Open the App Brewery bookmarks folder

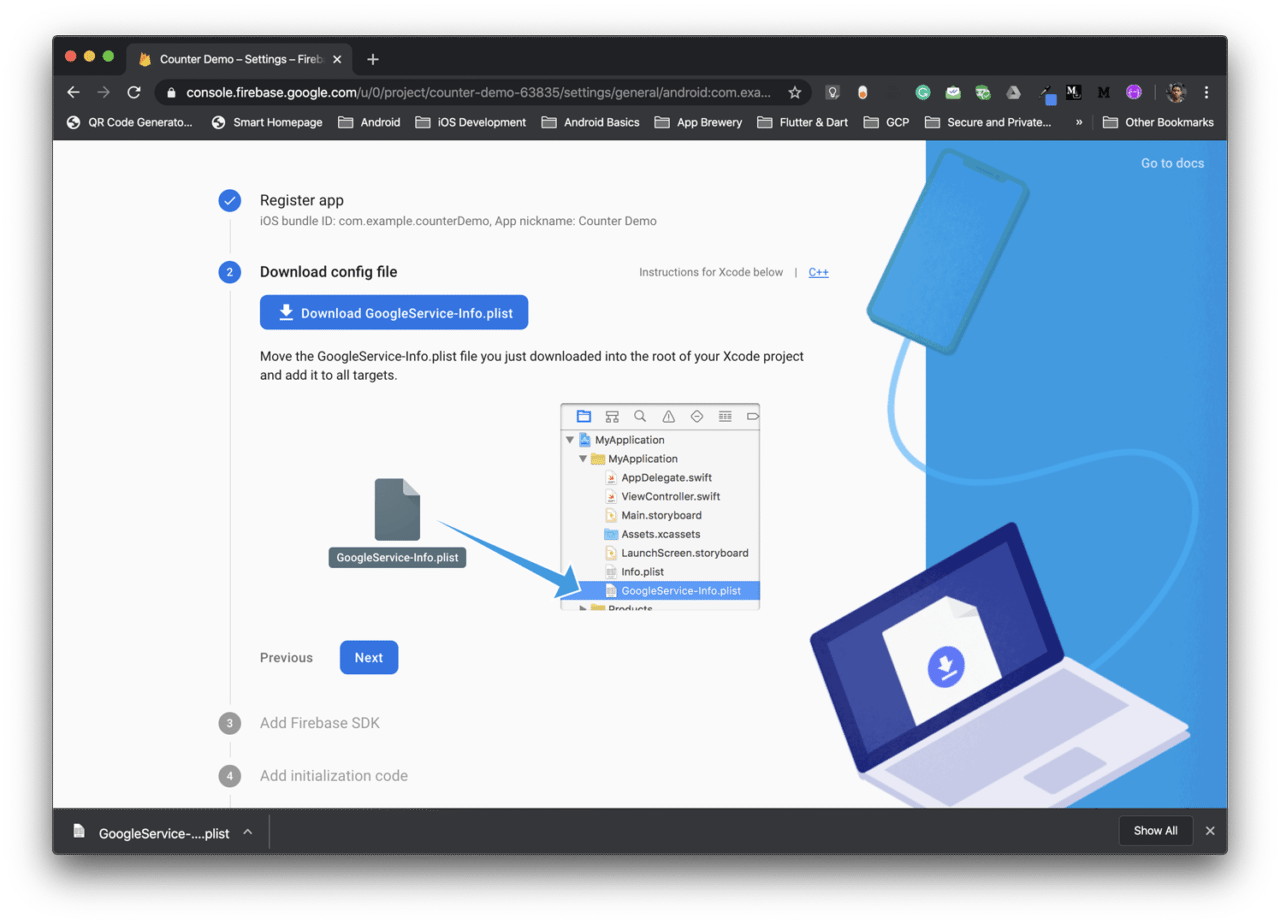(x=698, y=122)
